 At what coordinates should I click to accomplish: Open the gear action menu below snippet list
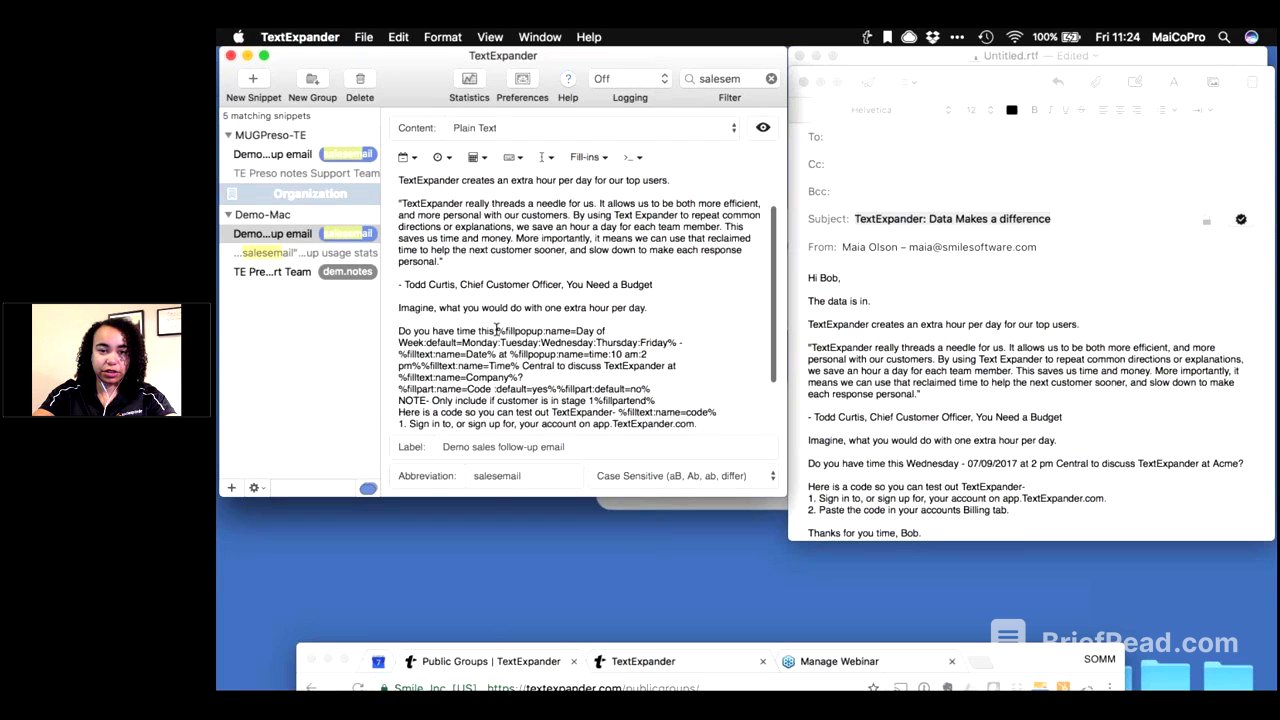point(256,488)
